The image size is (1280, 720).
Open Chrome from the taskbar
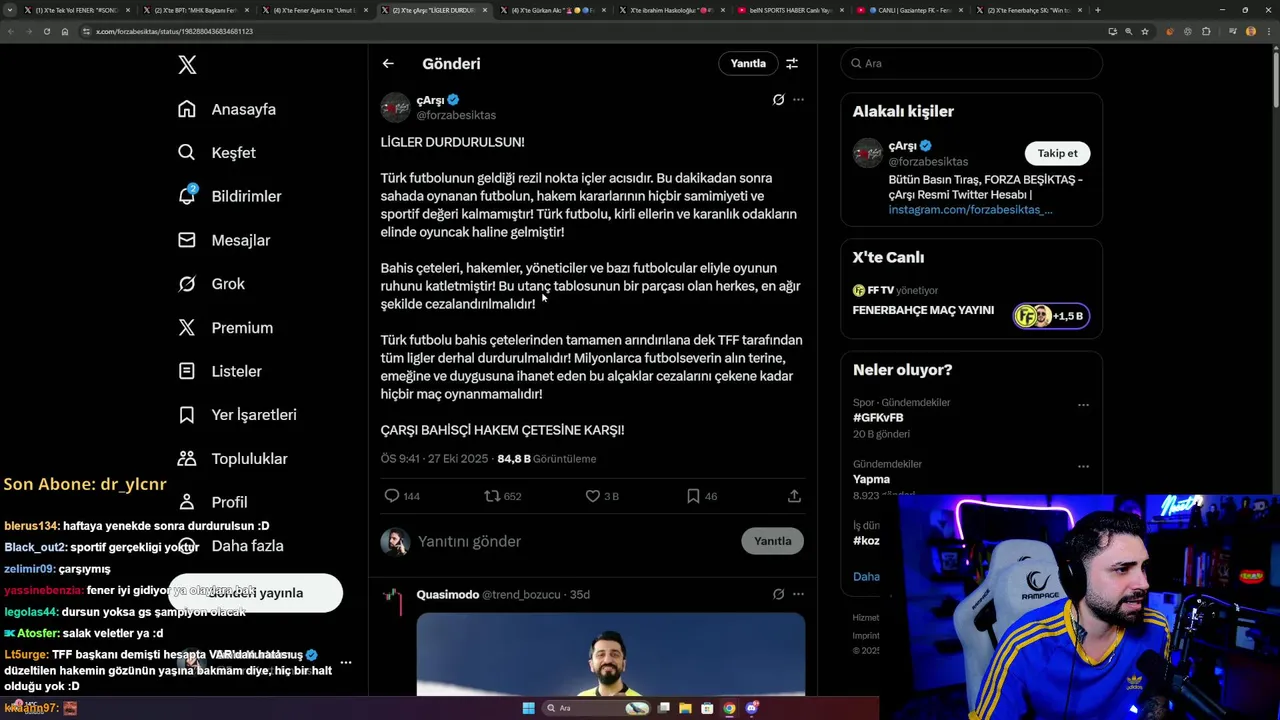coord(729,708)
